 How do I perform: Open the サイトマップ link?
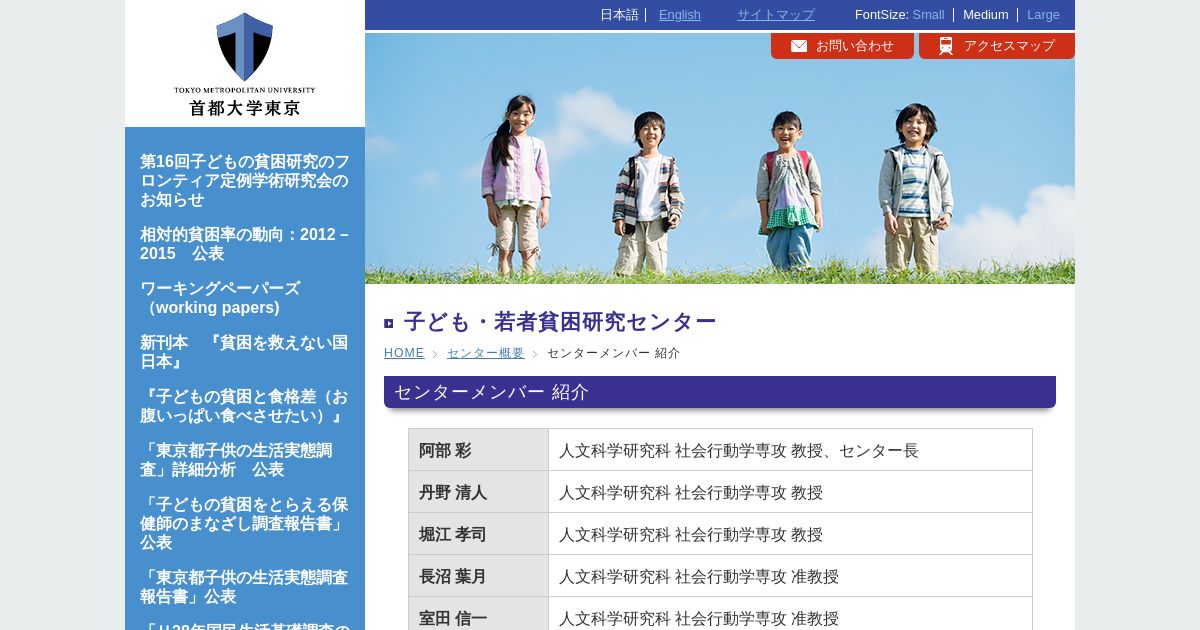(x=776, y=15)
